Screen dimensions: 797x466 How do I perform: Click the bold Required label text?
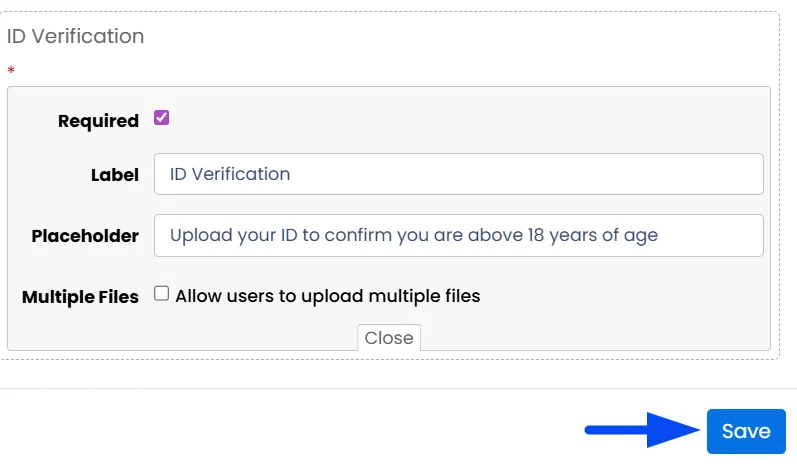(98, 121)
